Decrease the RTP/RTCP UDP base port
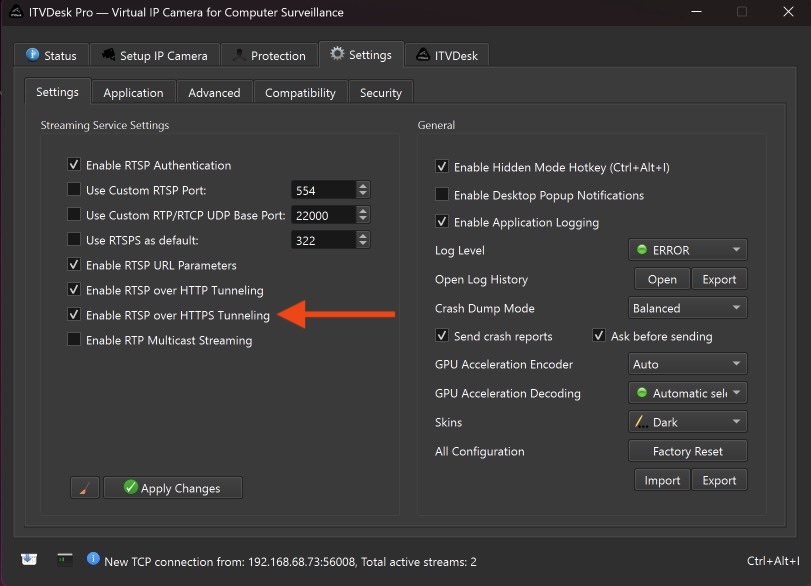This screenshot has height=586, width=811. pyautogui.click(x=363, y=219)
